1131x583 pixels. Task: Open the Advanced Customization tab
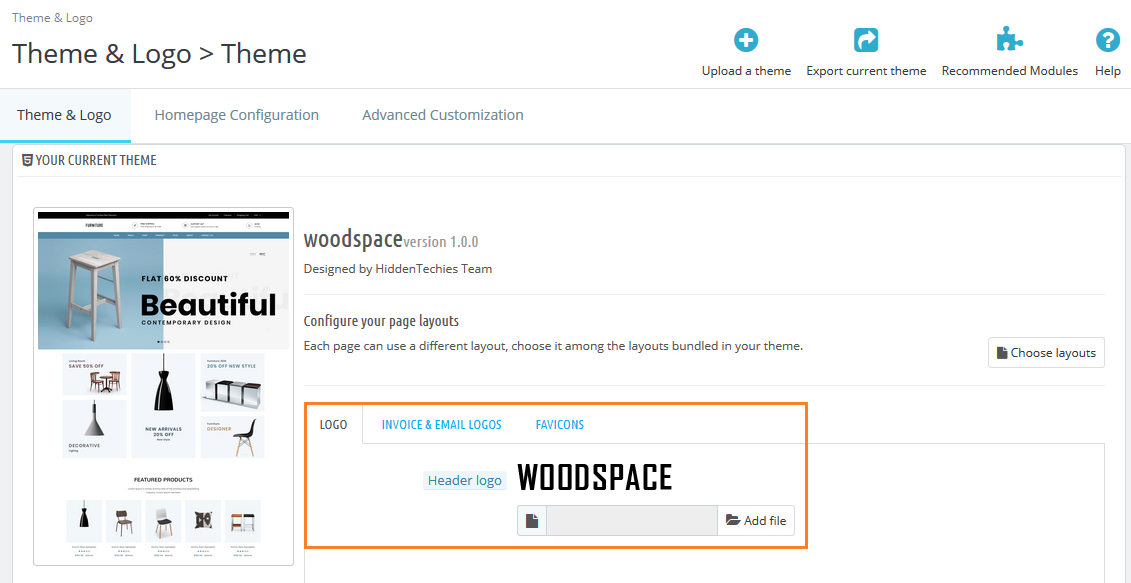[442, 115]
